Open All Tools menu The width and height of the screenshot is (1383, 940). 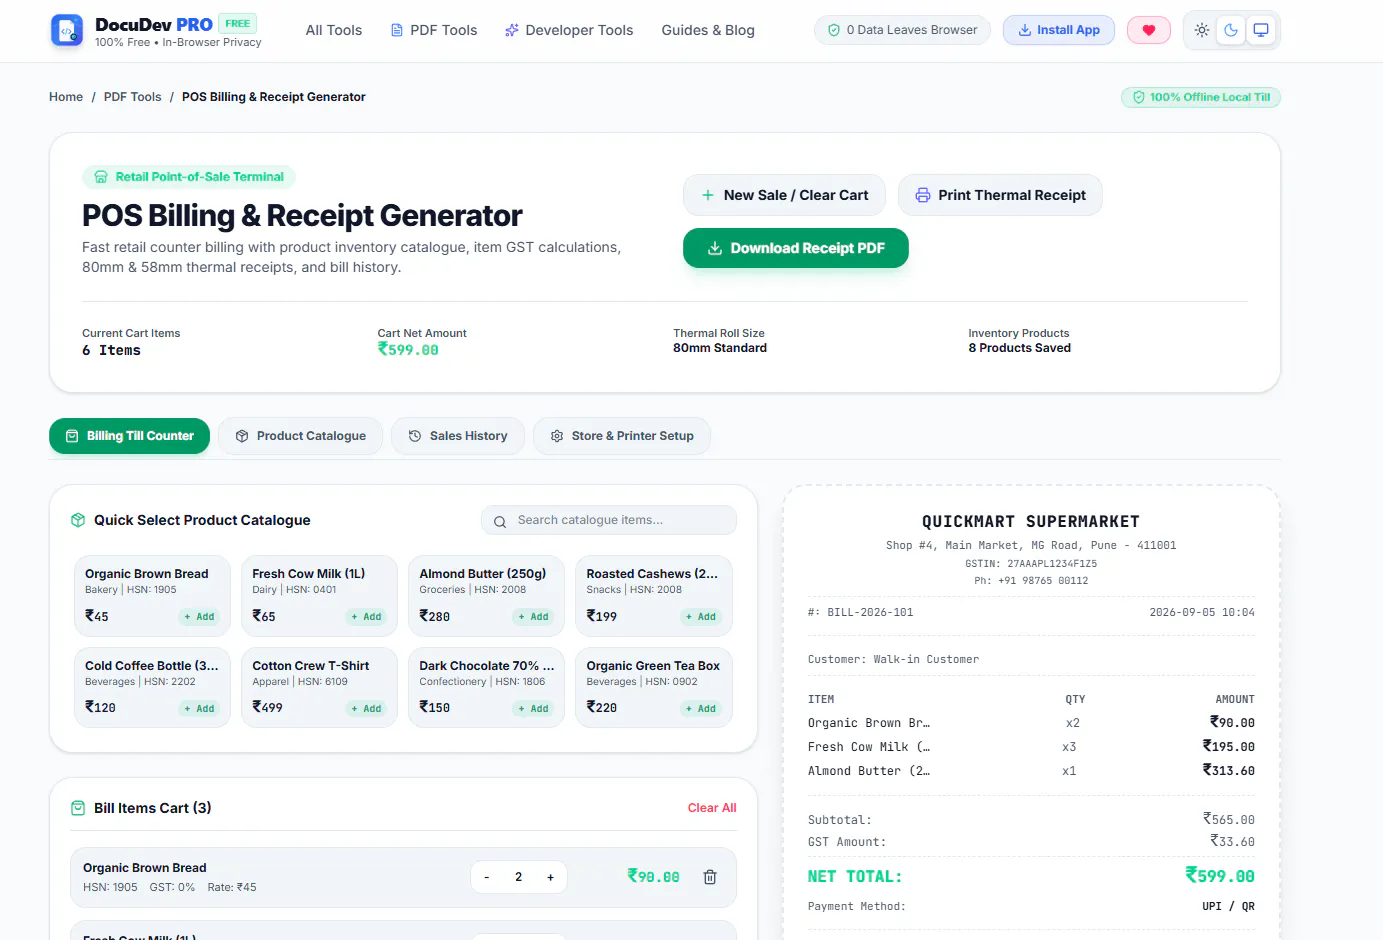(334, 30)
